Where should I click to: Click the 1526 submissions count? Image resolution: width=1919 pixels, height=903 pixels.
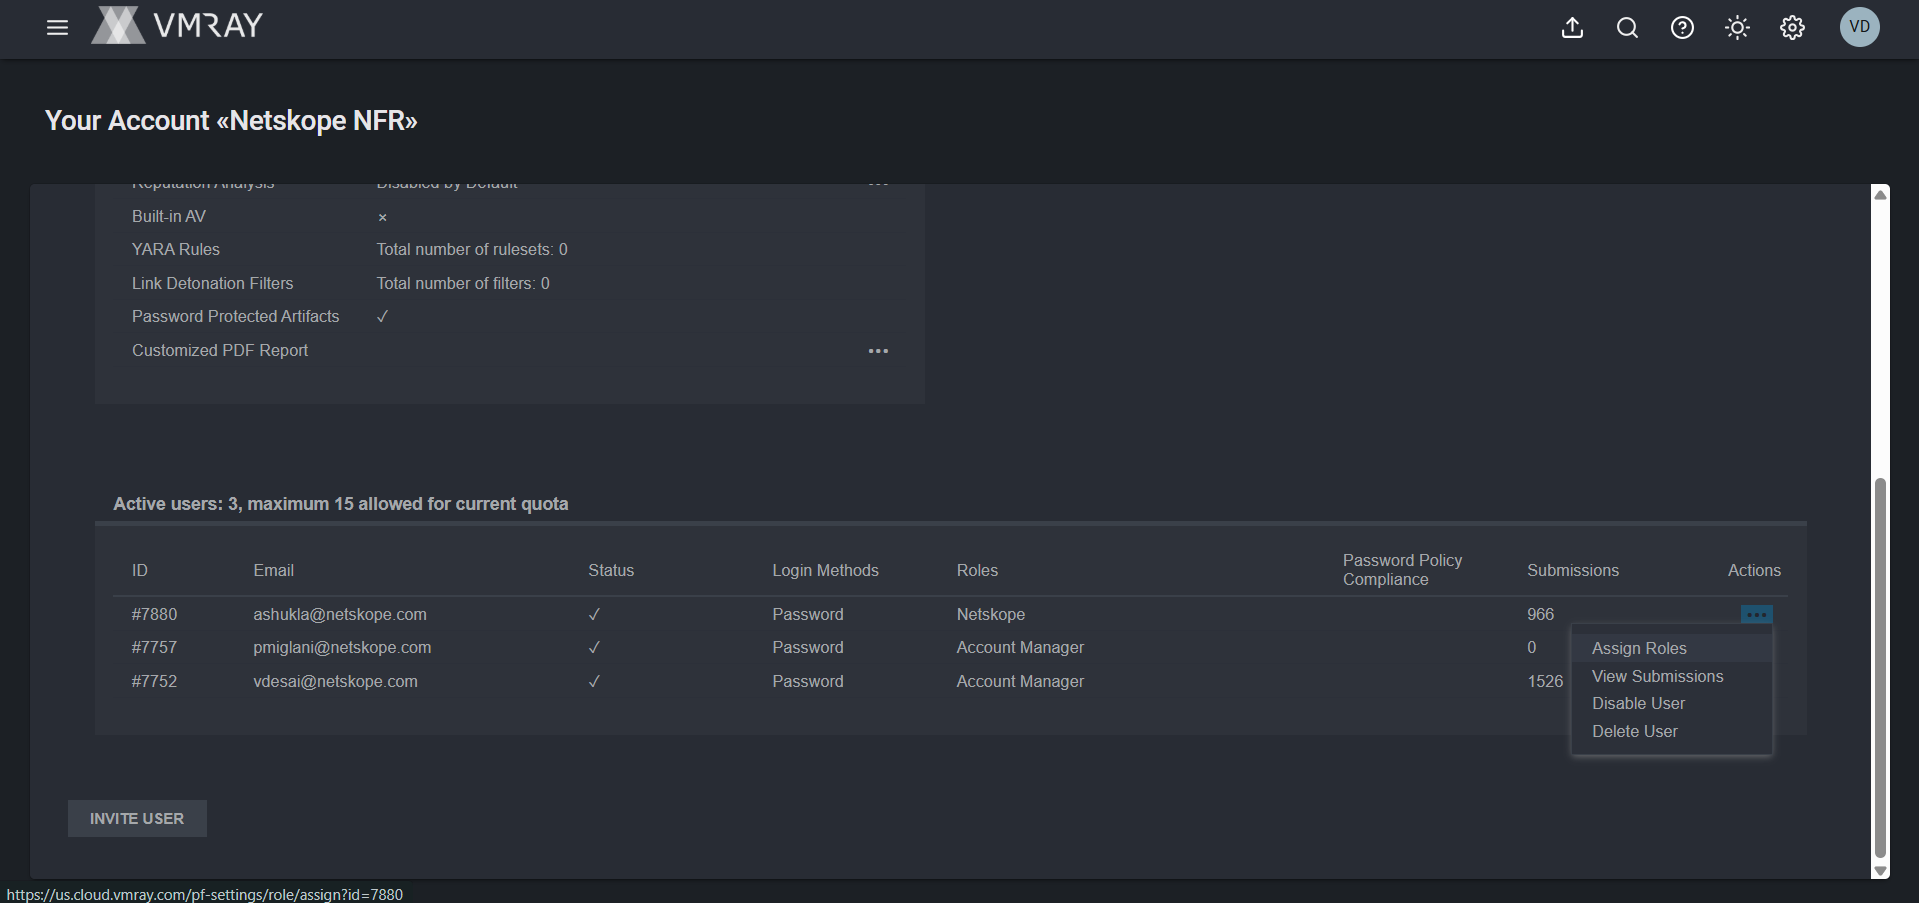[1544, 681]
